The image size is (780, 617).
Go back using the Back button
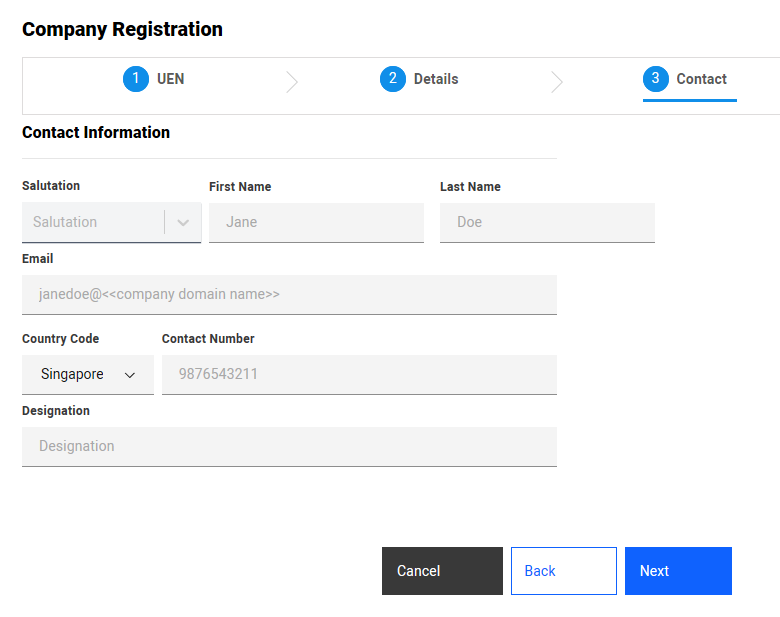click(563, 571)
